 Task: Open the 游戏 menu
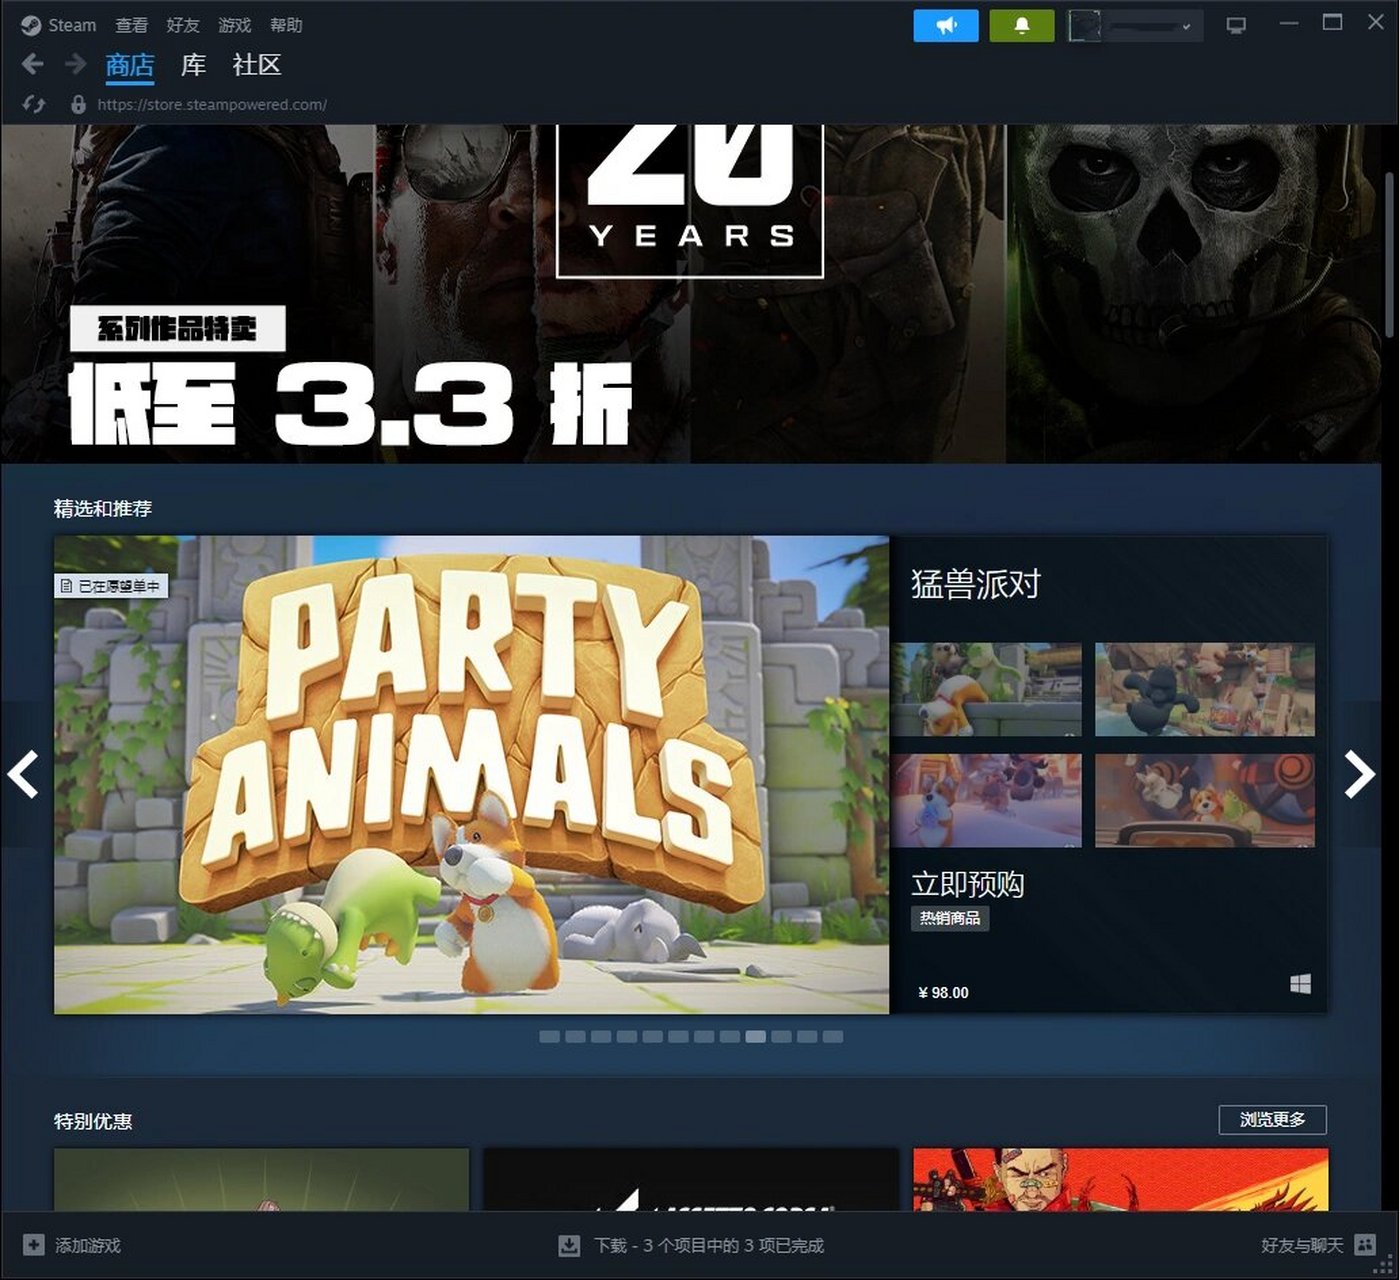pyautogui.click(x=235, y=25)
